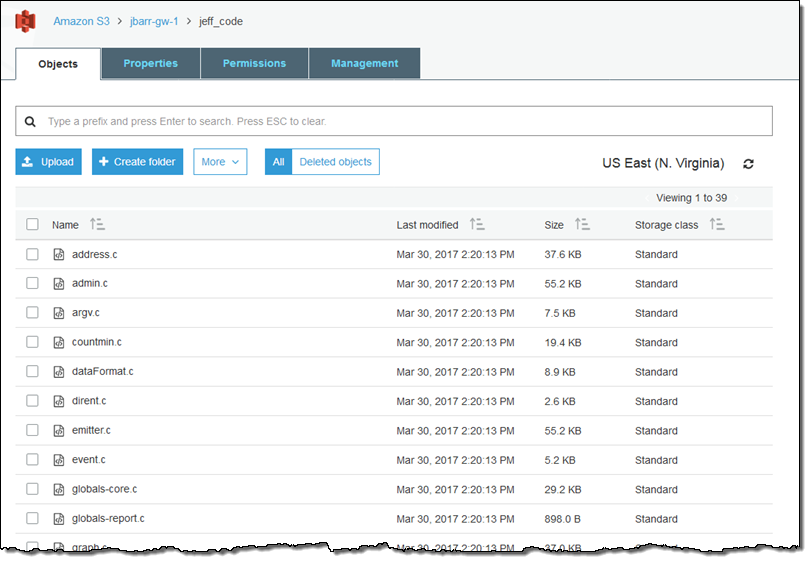810x562 pixels.
Task: Focus the prefix search input field
Action: 400,121
